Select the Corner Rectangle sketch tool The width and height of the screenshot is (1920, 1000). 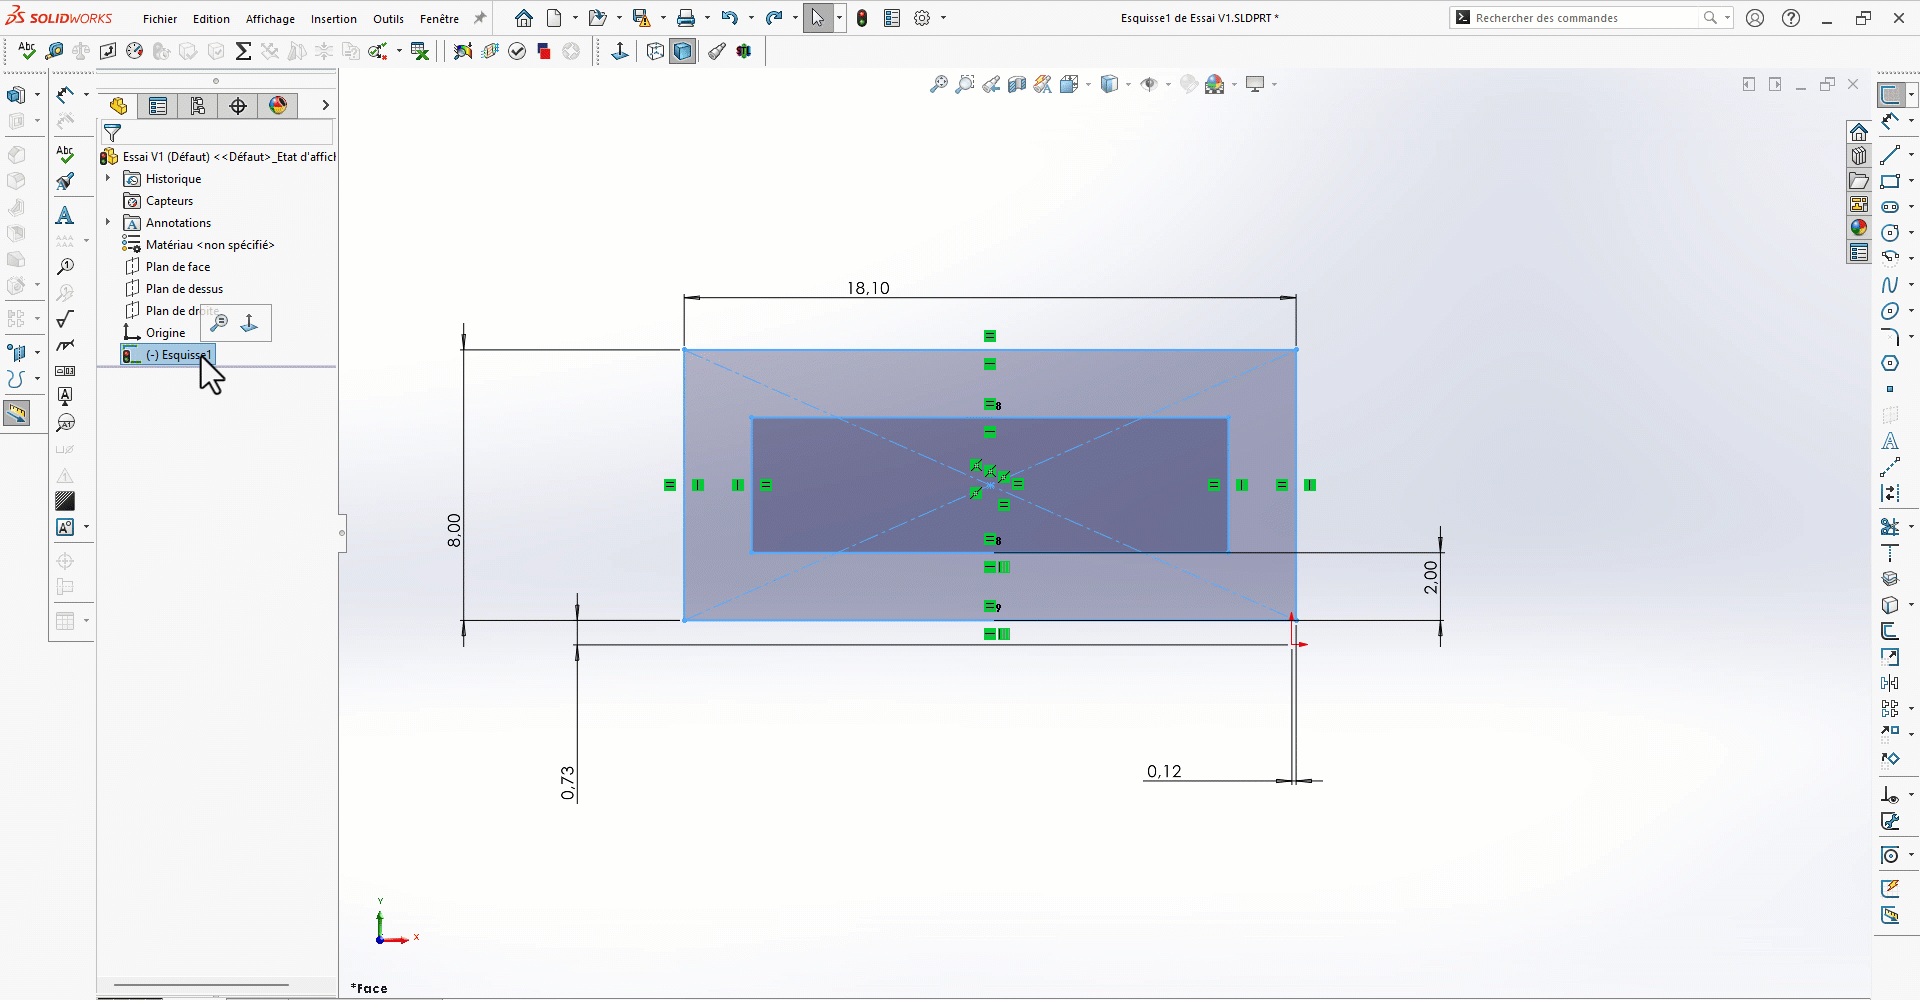coord(1889,181)
